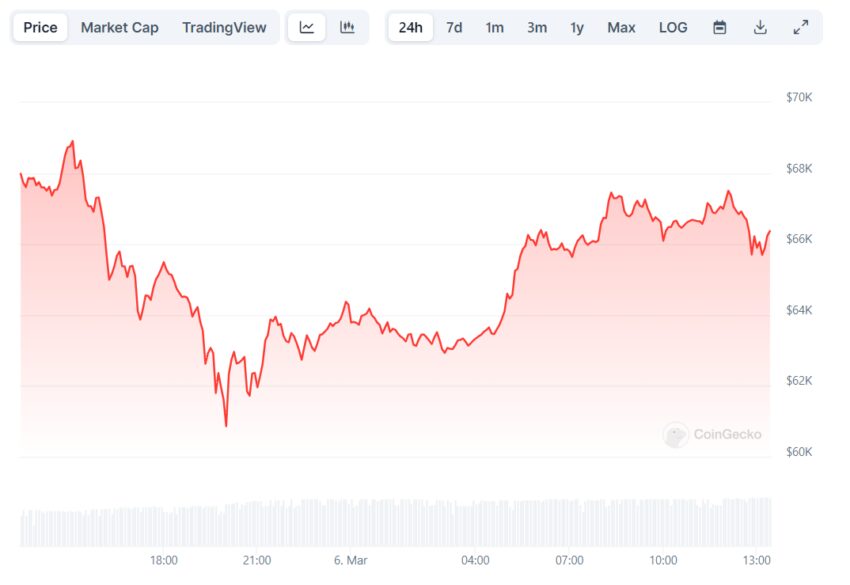Open the calendar date picker

[x=720, y=27]
